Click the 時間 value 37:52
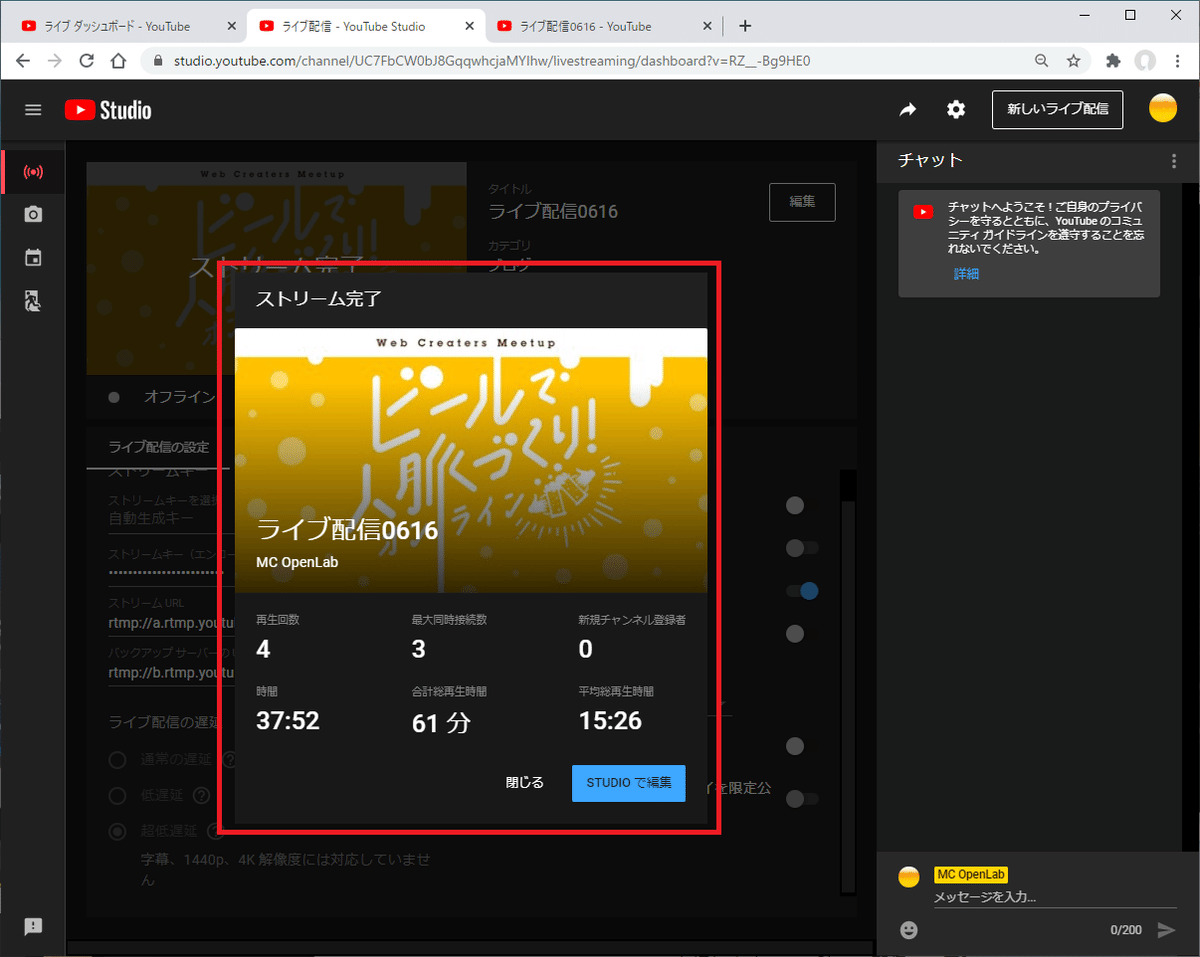Viewport: 1200px width, 957px height. pos(288,720)
